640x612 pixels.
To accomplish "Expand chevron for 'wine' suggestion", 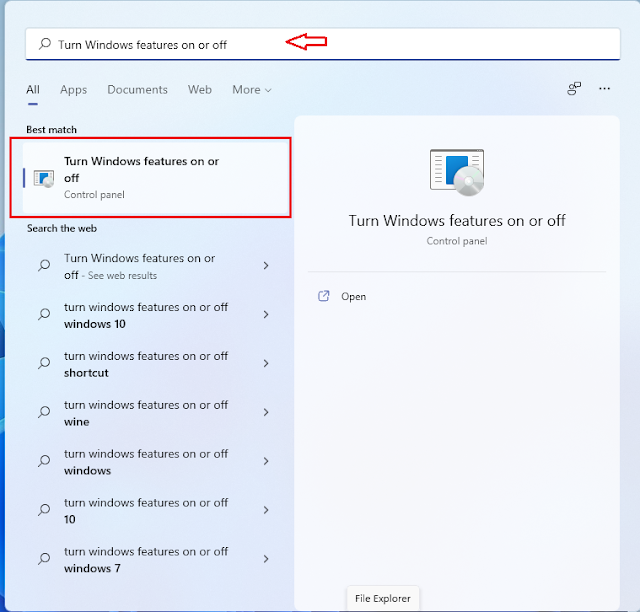I will [x=266, y=412].
